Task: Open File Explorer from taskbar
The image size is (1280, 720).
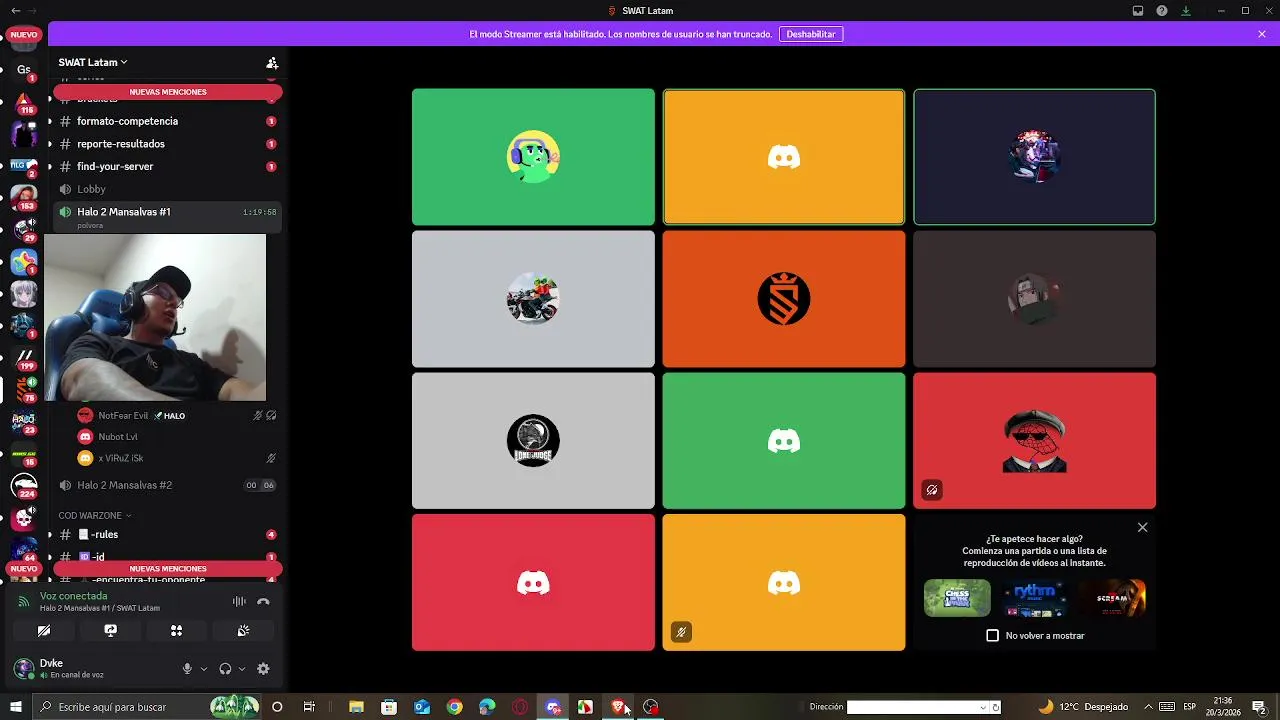Action: 356,707
